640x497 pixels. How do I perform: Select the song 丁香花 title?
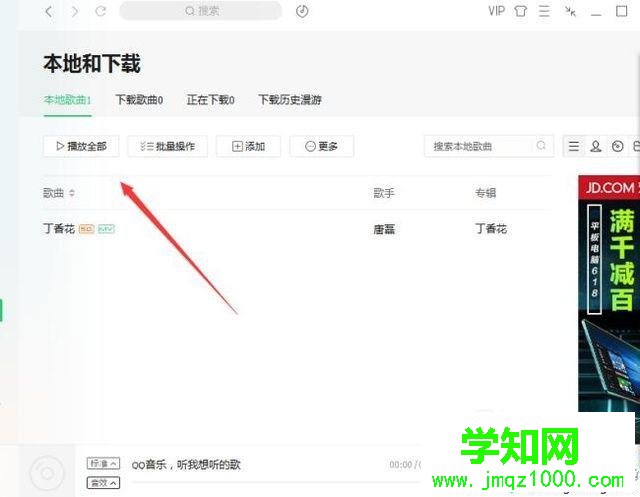pos(59,229)
